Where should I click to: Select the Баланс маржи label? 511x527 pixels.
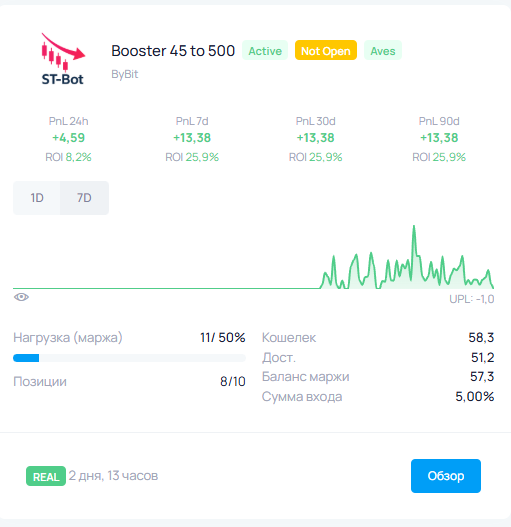pos(306,377)
